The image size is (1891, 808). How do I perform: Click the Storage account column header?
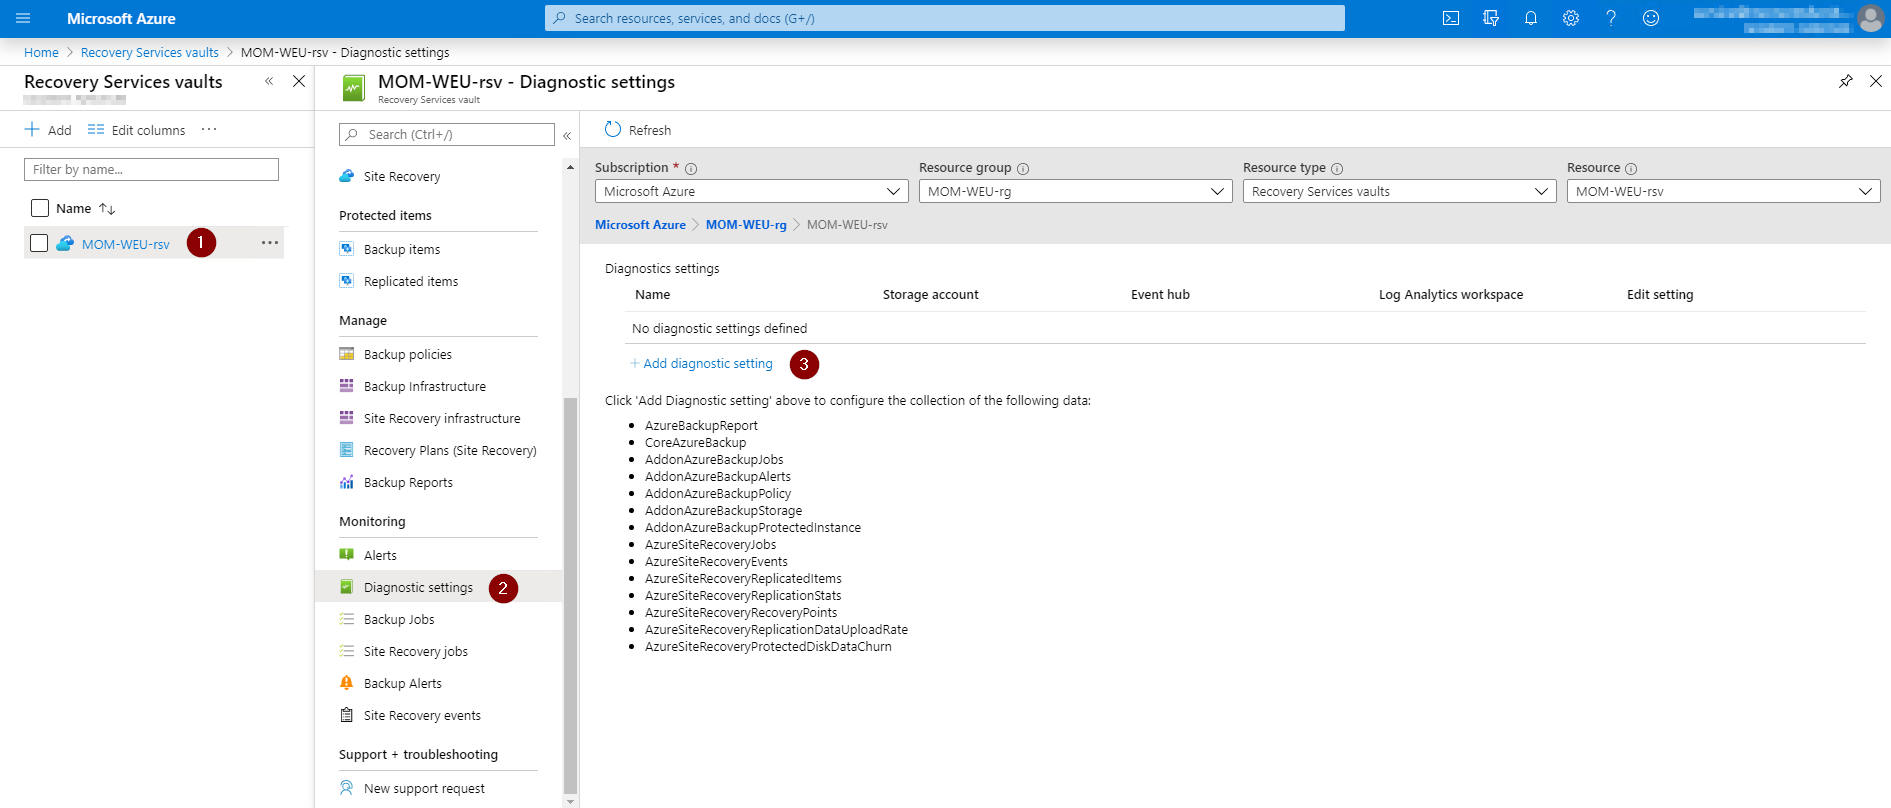[x=931, y=294]
